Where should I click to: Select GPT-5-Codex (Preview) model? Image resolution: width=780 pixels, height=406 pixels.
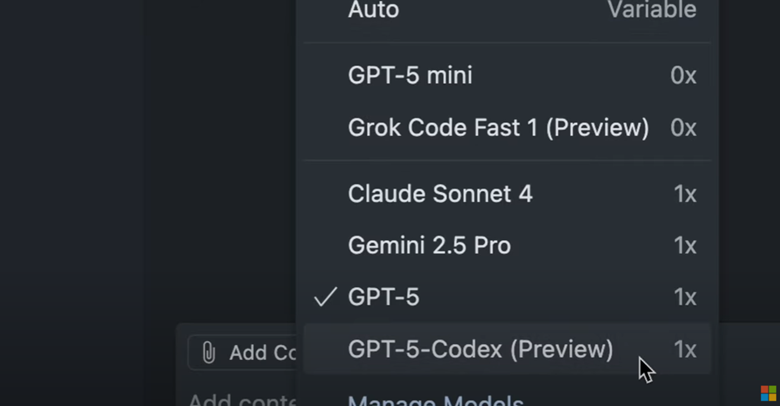480,349
